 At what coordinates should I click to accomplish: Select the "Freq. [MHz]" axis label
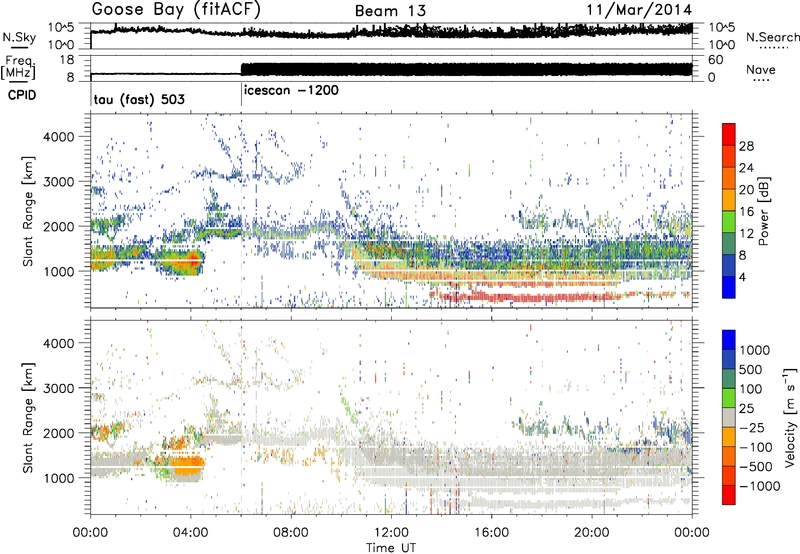[20, 67]
